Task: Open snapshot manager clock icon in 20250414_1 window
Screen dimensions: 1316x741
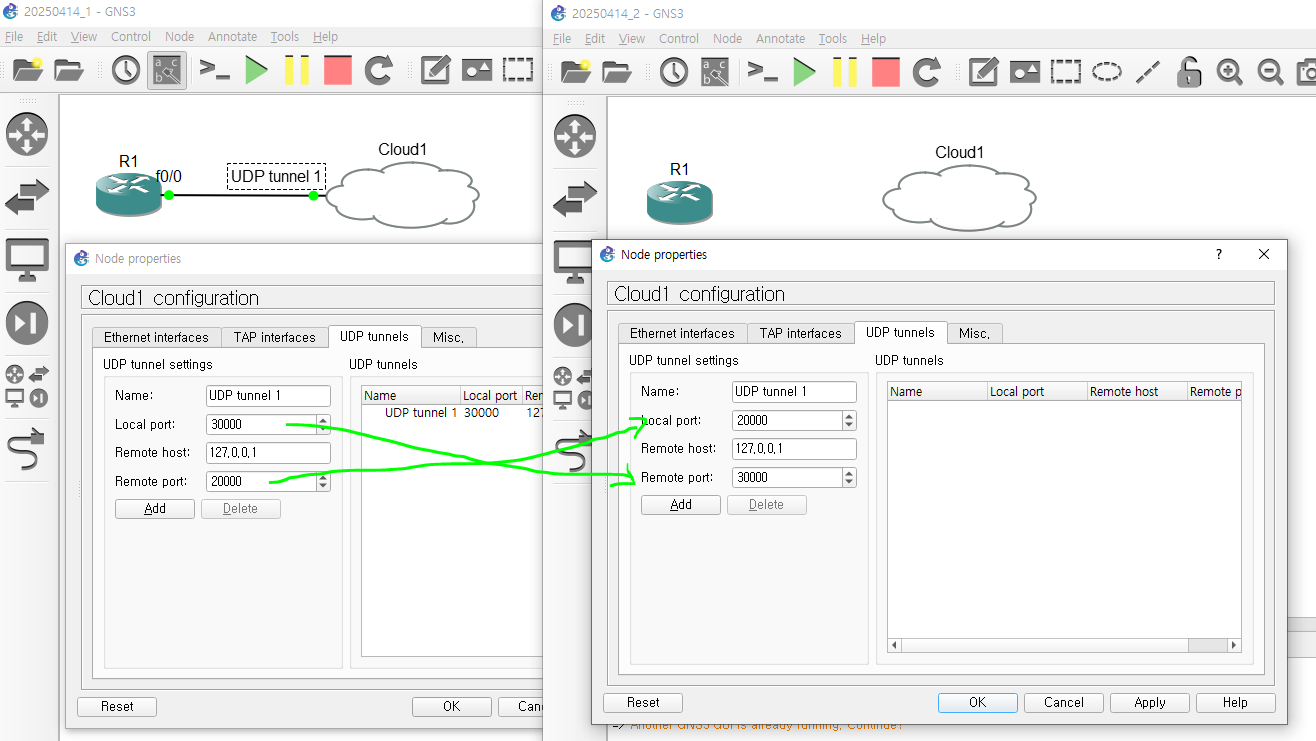Action: pyautogui.click(x=125, y=70)
